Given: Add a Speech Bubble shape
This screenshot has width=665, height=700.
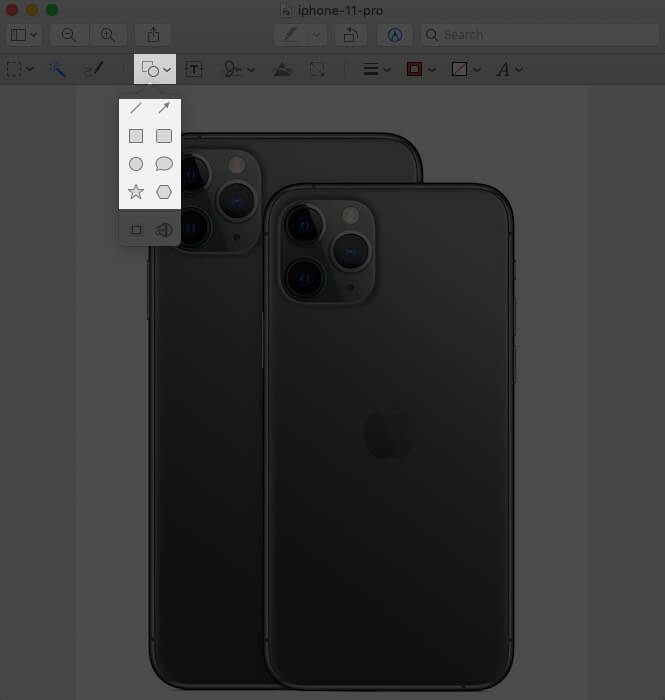Looking at the screenshot, I should coord(164,164).
